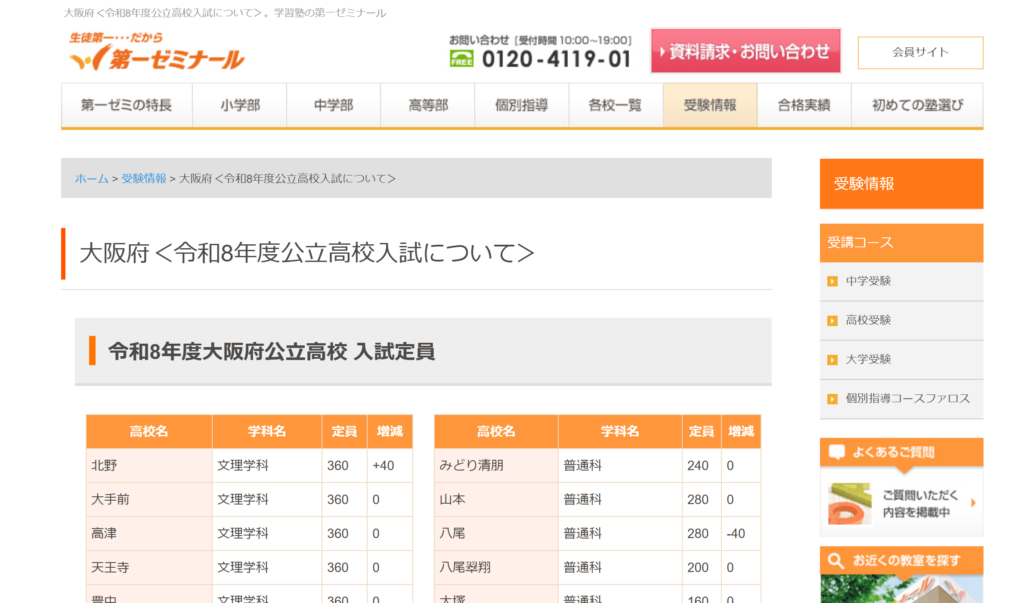Viewport: 1024px width, 603px height.
Task: Click the 八尾 table cell
Action: tap(496, 534)
